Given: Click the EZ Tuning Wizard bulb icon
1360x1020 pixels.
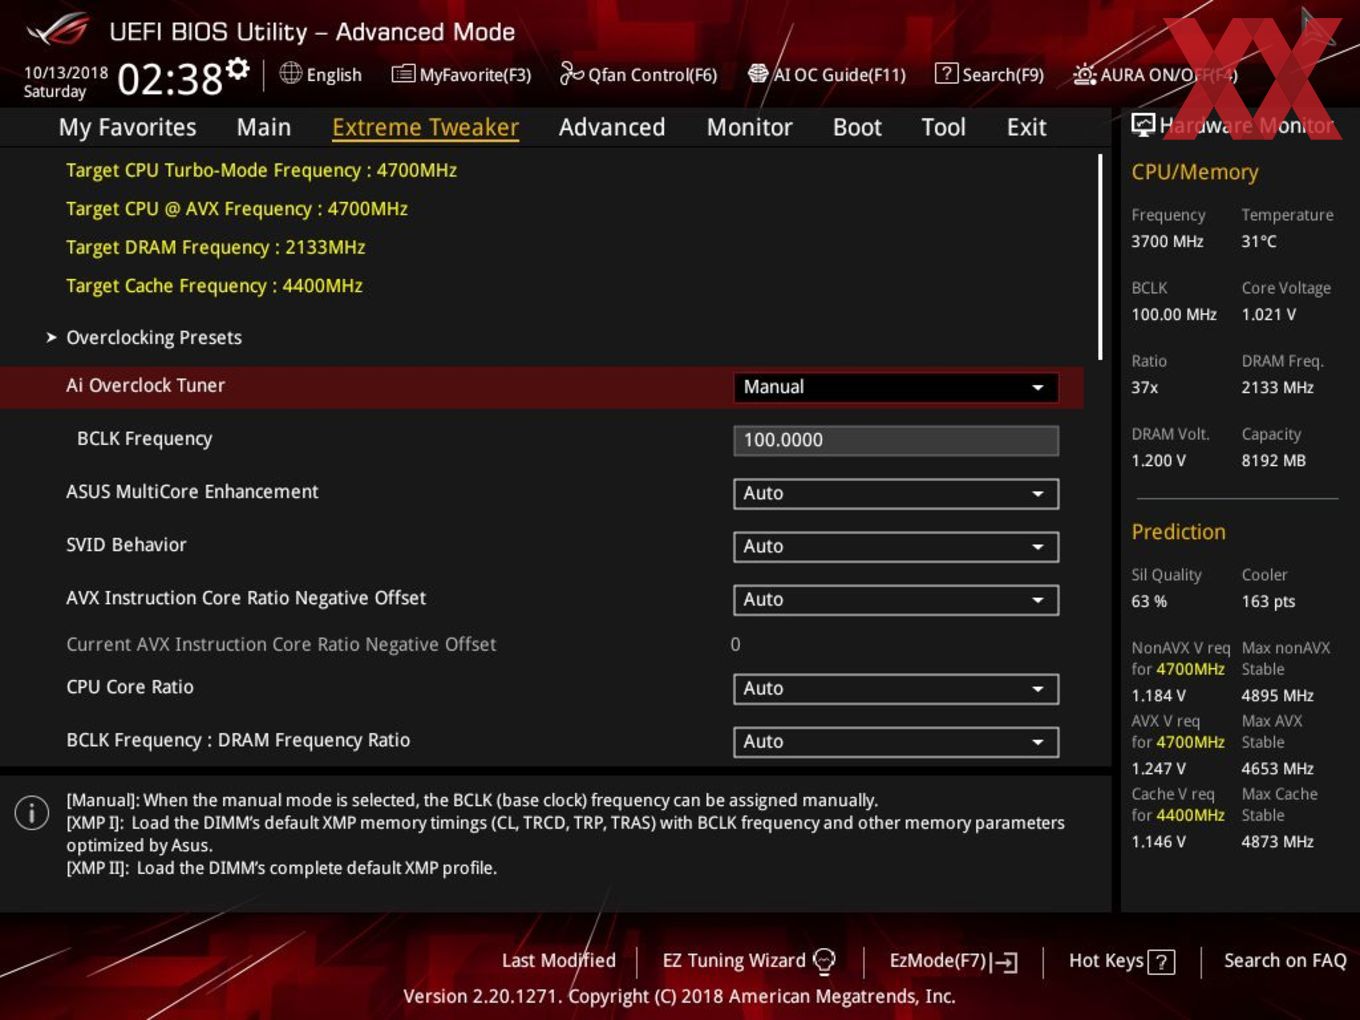Looking at the screenshot, I should pos(824,961).
